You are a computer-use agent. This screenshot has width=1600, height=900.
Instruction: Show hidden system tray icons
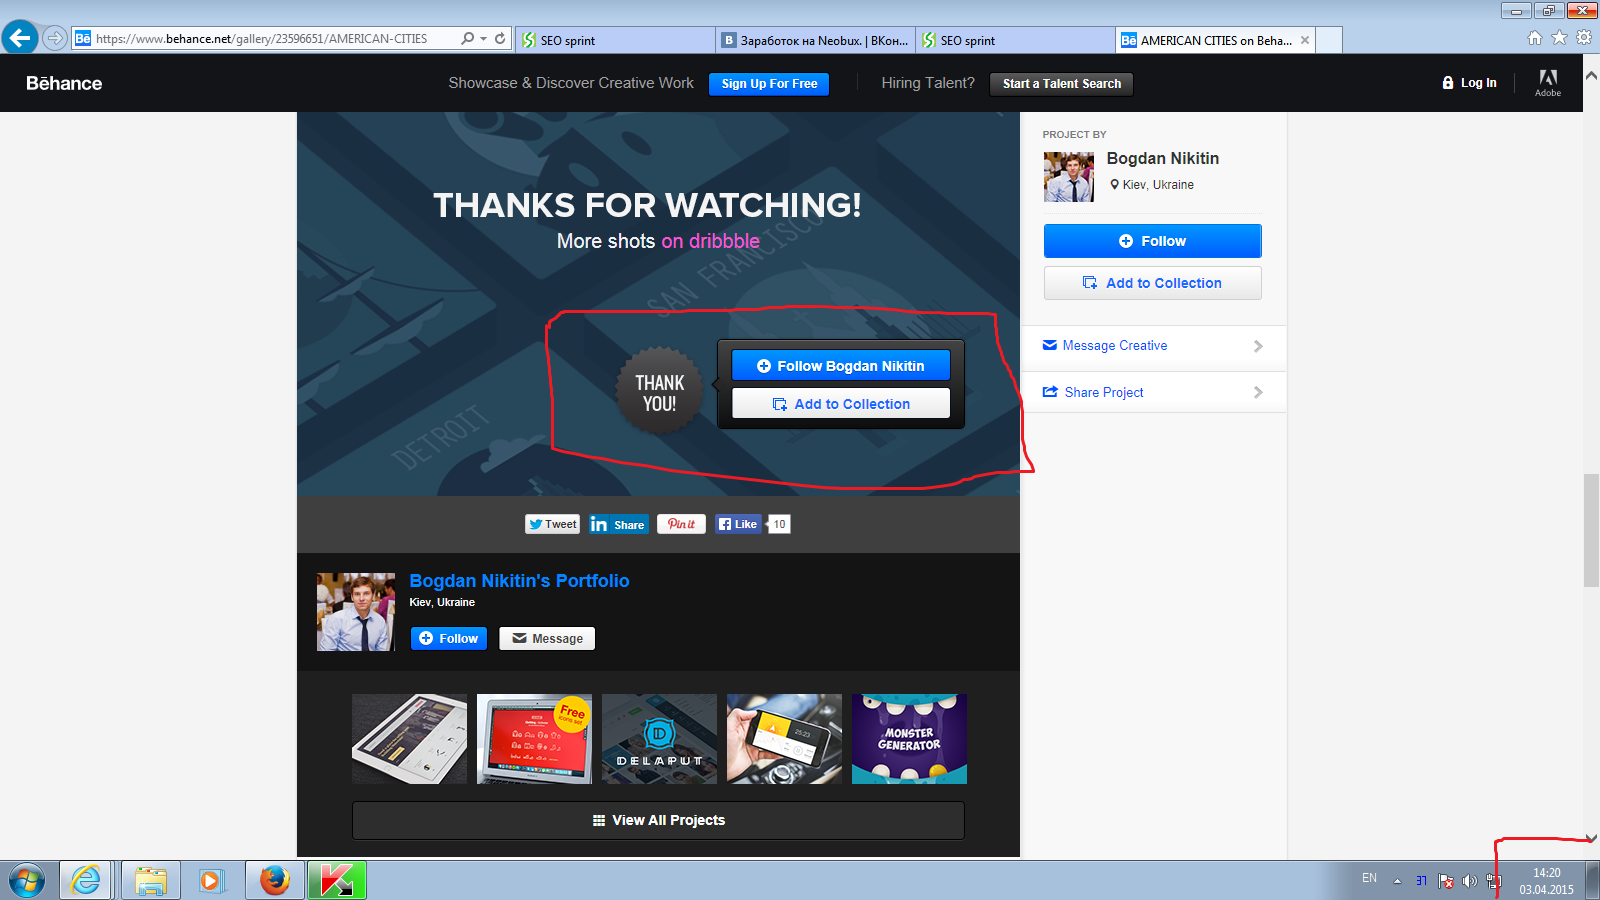(x=1397, y=881)
